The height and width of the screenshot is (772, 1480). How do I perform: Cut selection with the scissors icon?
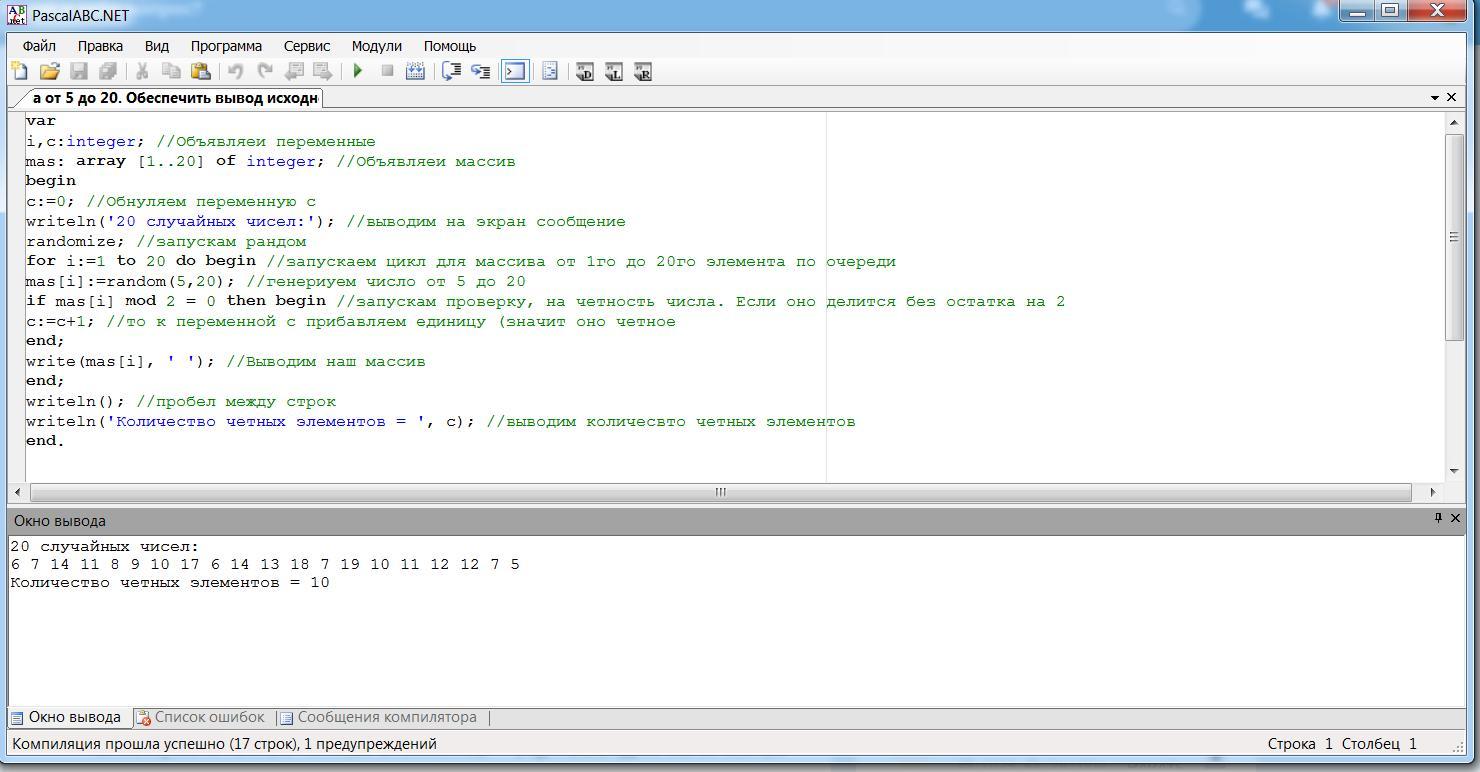tap(142, 71)
